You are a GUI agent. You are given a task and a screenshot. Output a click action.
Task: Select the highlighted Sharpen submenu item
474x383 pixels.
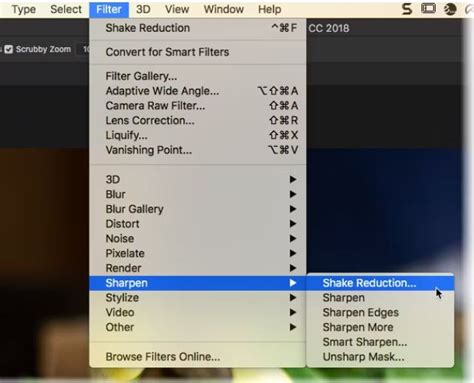(x=198, y=283)
